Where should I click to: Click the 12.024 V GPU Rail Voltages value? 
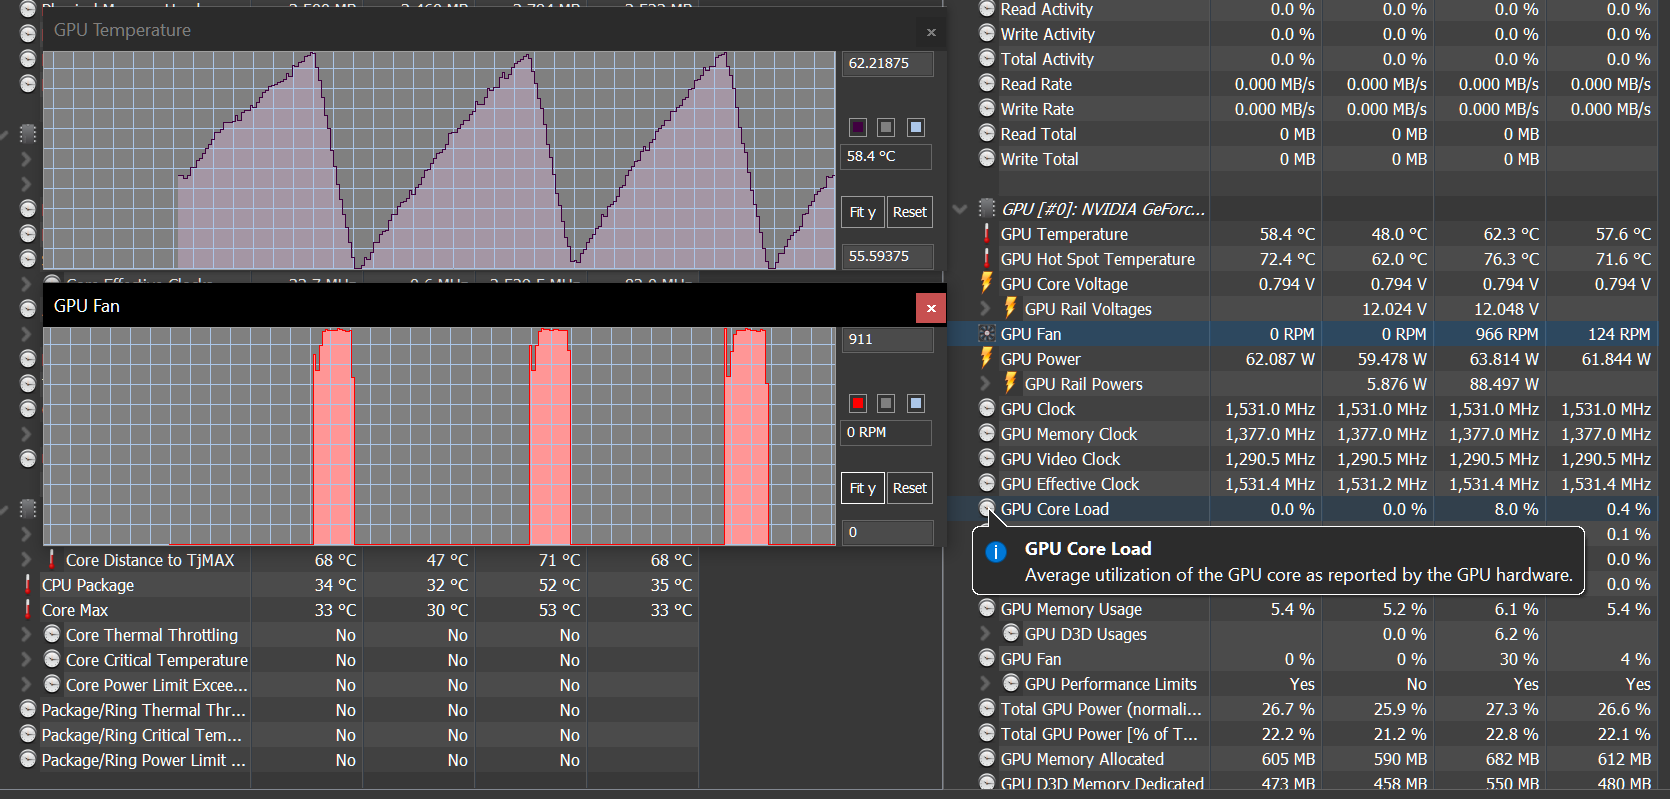pyautogui.click(x=1394, y=309)
